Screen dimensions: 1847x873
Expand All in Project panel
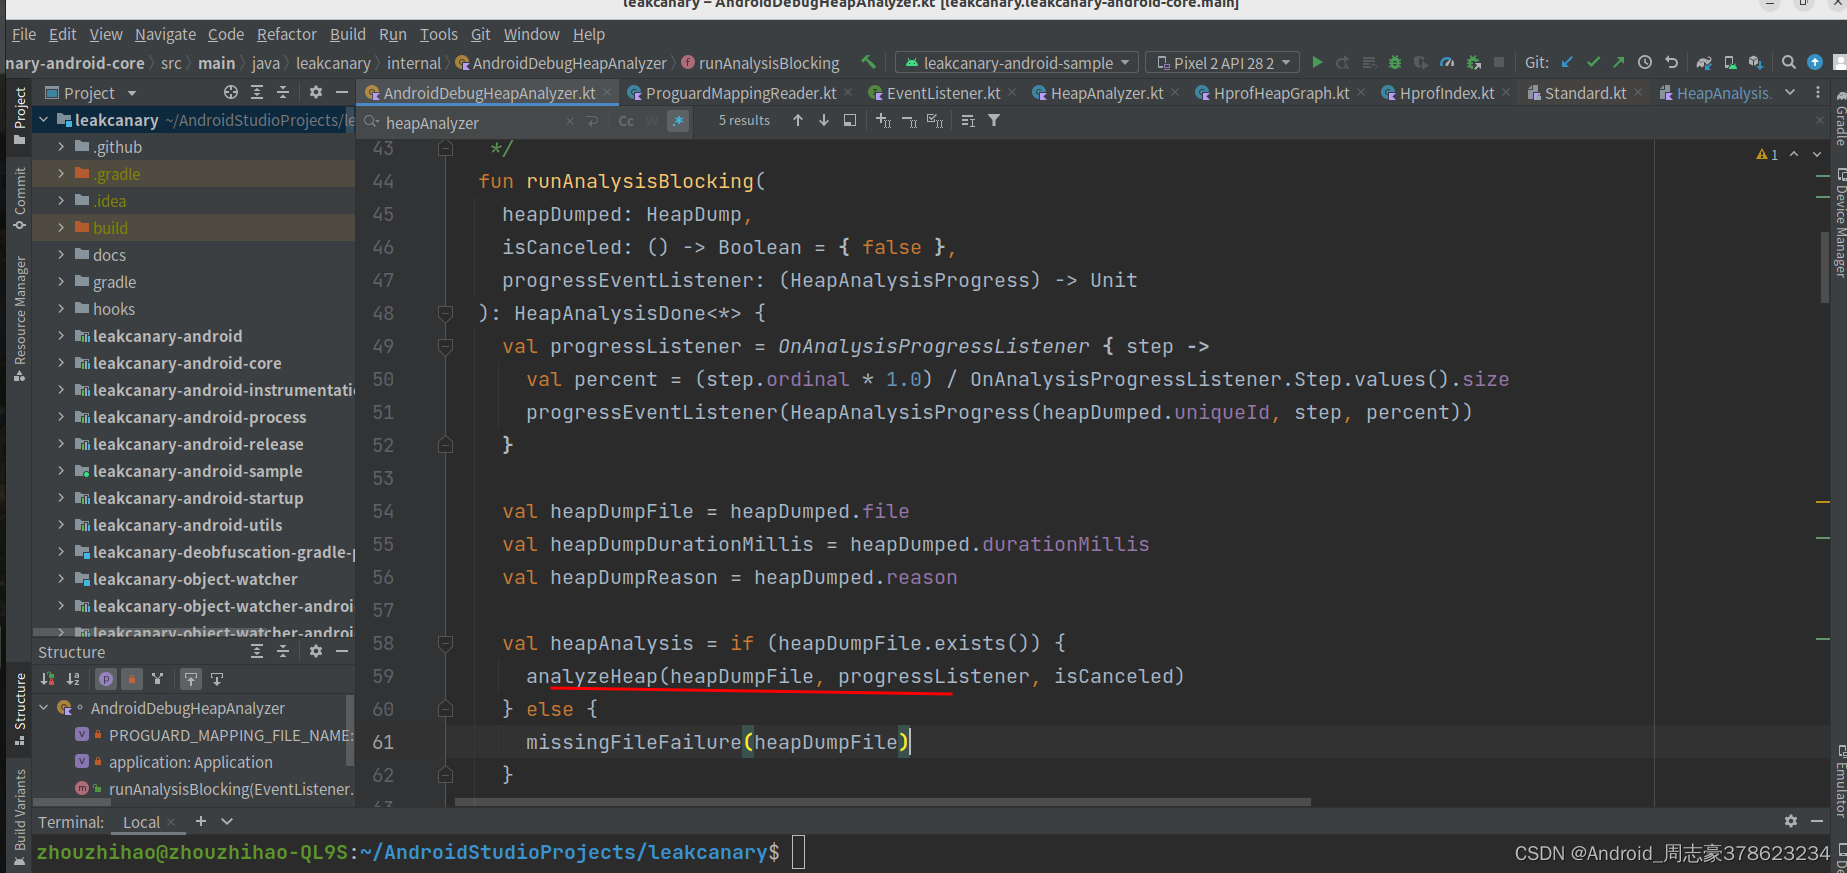tap(257, 92)
